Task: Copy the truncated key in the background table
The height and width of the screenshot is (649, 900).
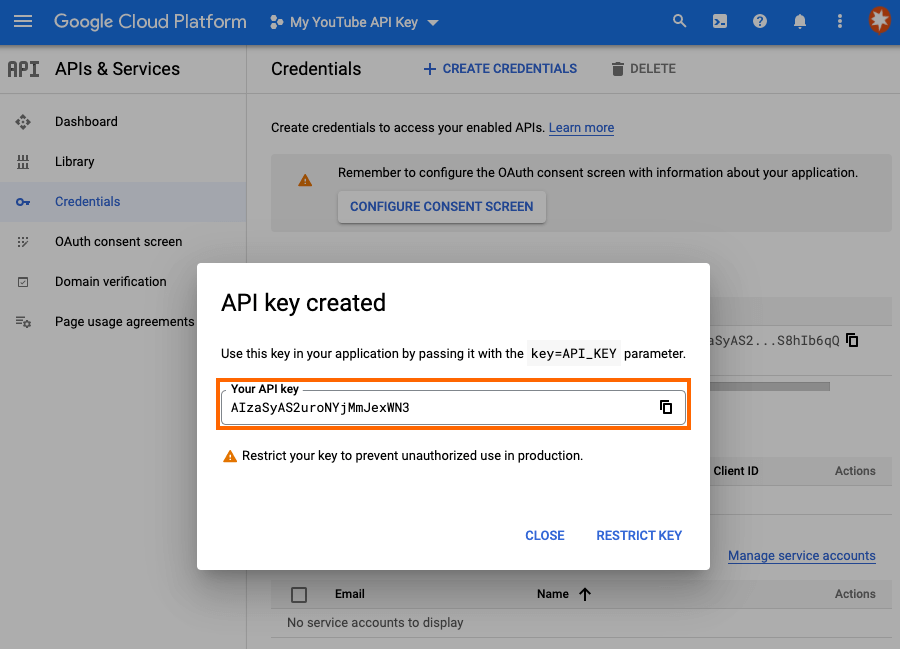Action: (852, 340)
